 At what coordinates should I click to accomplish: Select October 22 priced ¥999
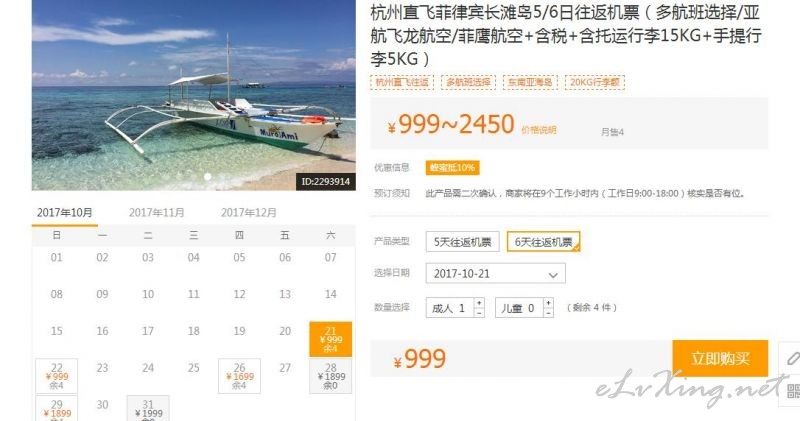[x=57, y=376]
